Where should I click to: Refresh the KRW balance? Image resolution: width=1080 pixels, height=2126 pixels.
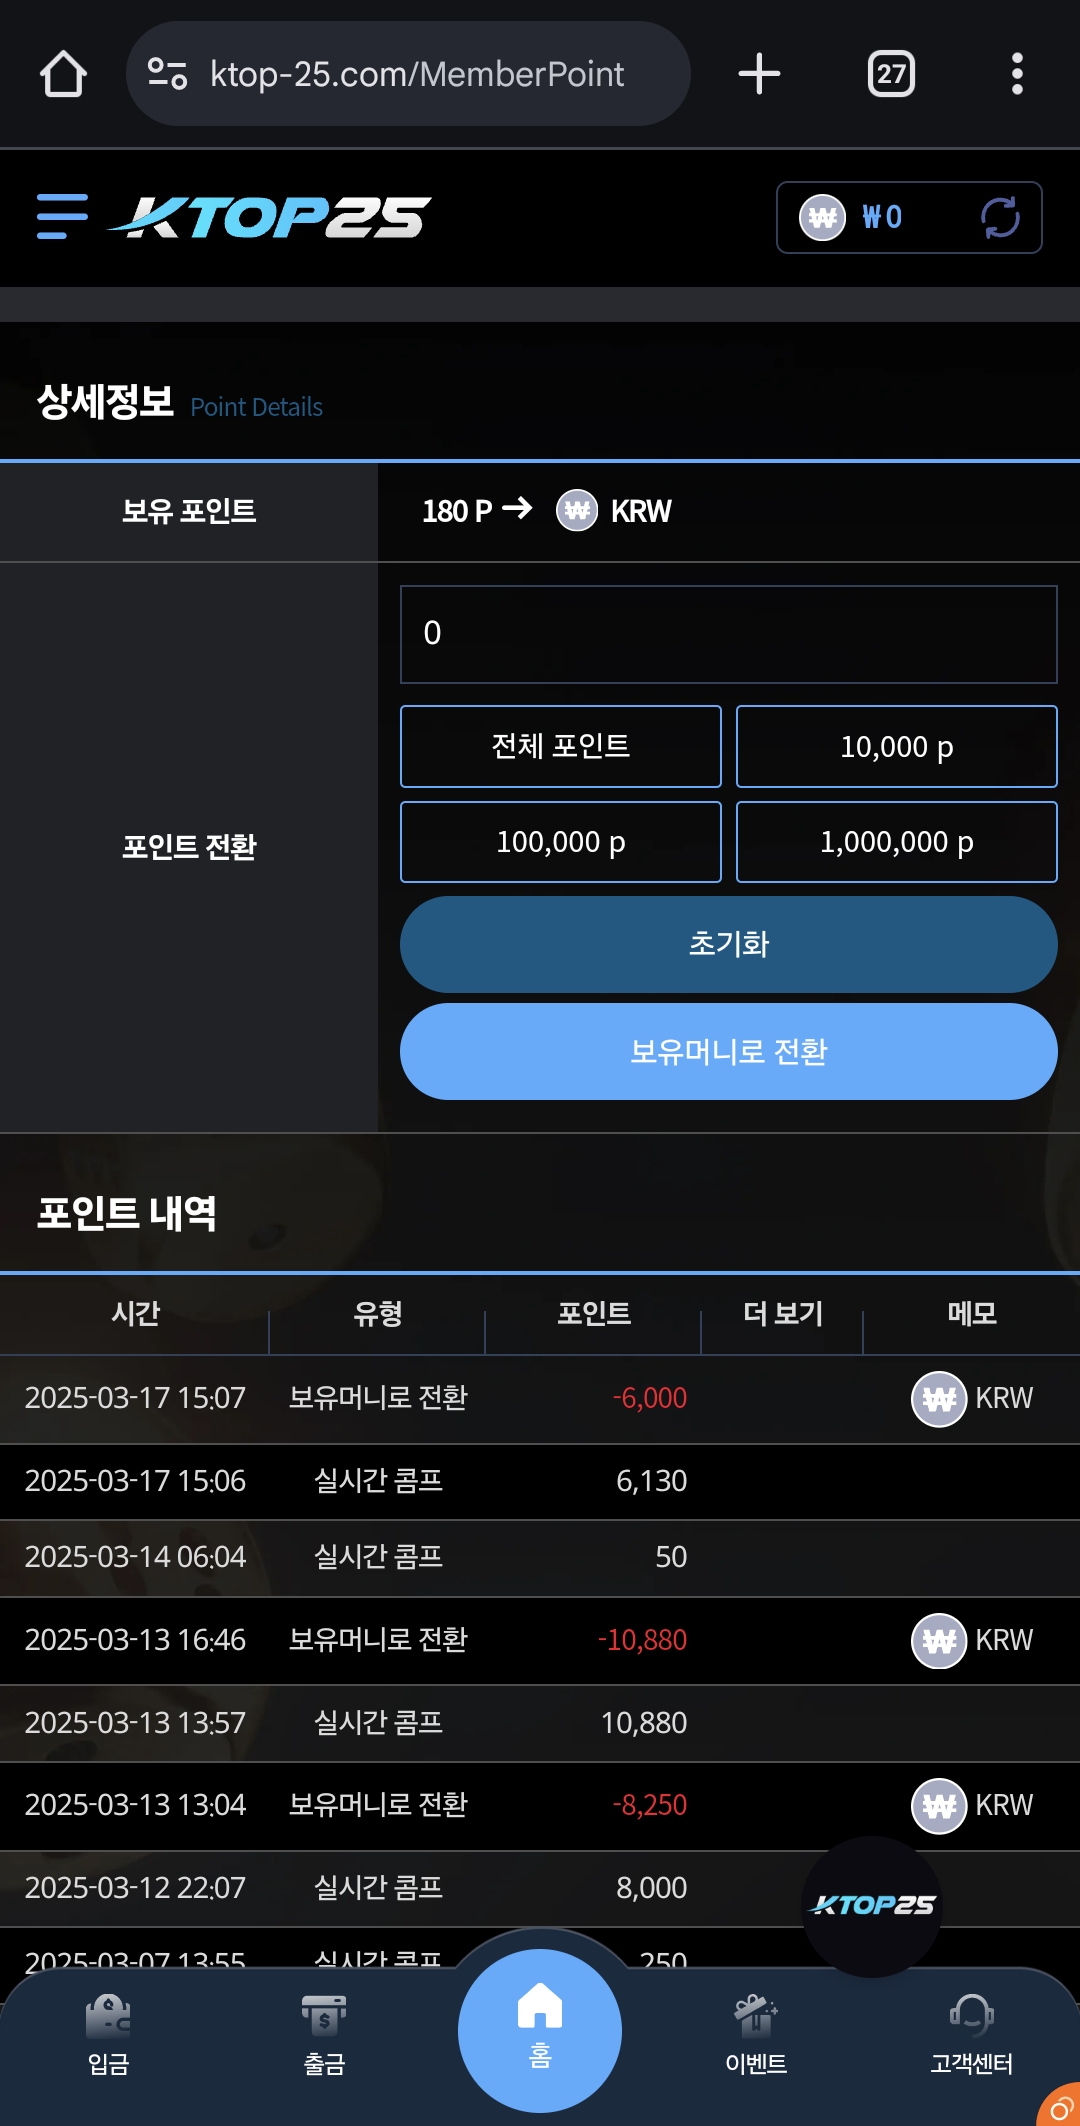[x=999, y=217]
